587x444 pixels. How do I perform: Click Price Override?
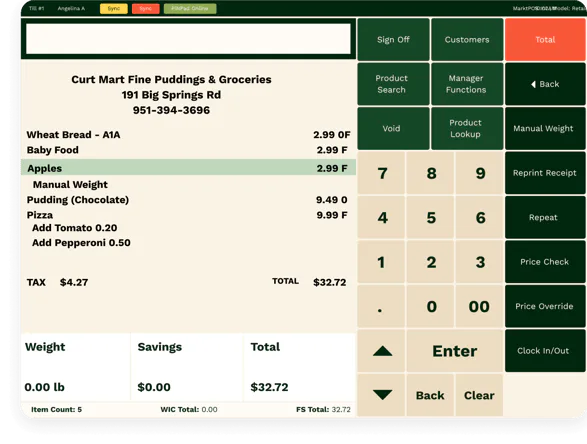[545, 306]
